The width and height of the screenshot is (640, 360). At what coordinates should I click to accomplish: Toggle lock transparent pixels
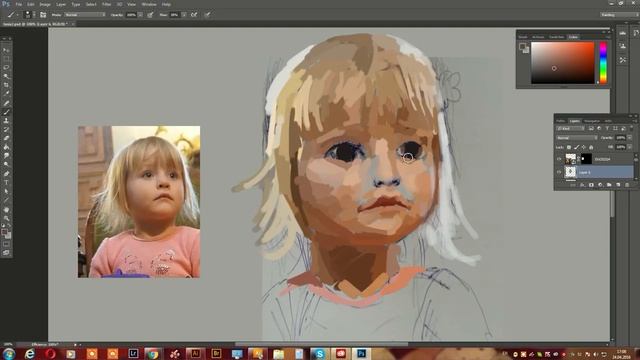(569, 147)
